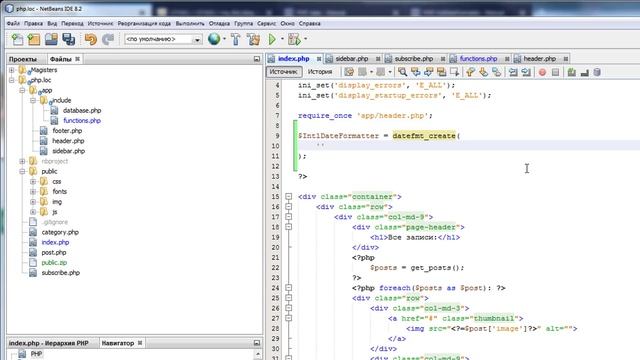Click the red Start Macro Recording icon

[x=542, y=72]
